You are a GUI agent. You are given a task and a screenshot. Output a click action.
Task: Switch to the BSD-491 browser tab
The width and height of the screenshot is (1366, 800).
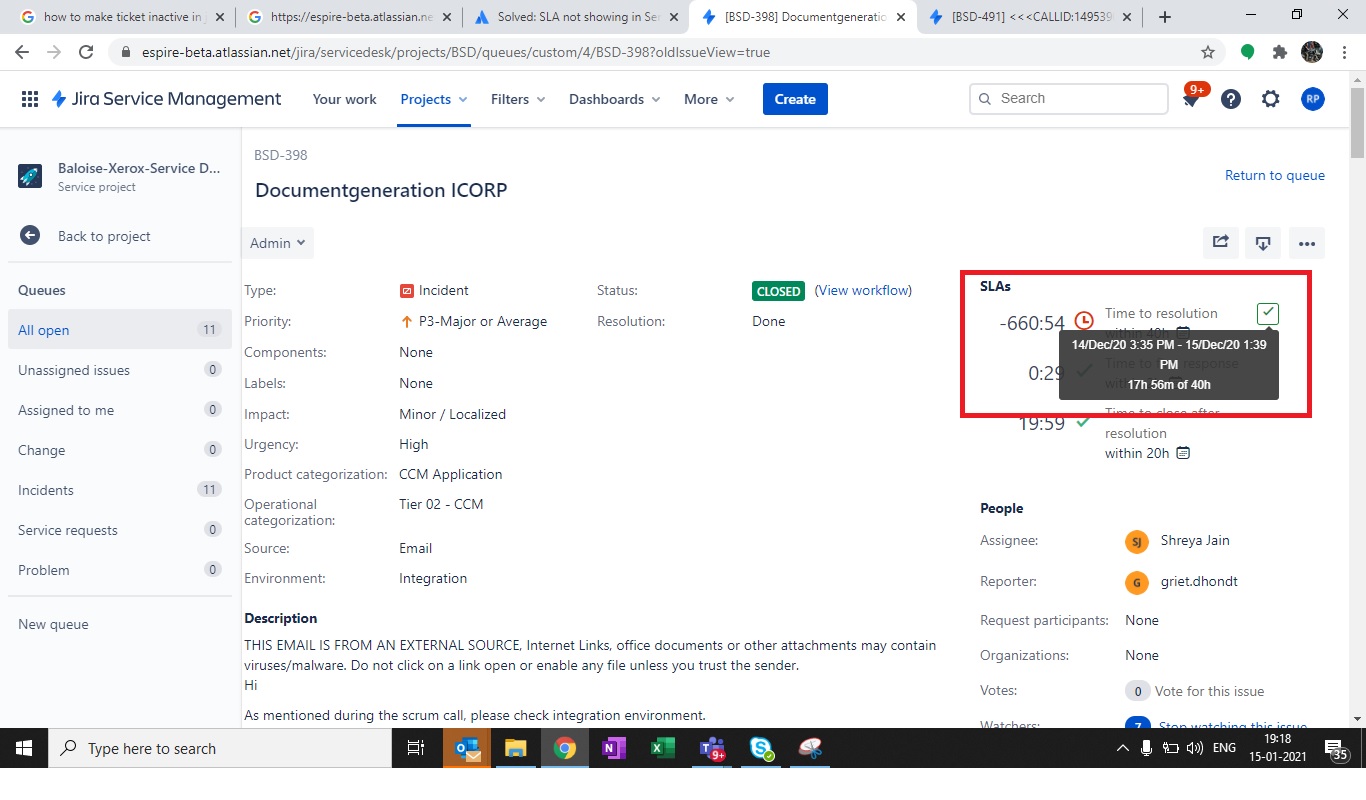[x=1031, y=17]
